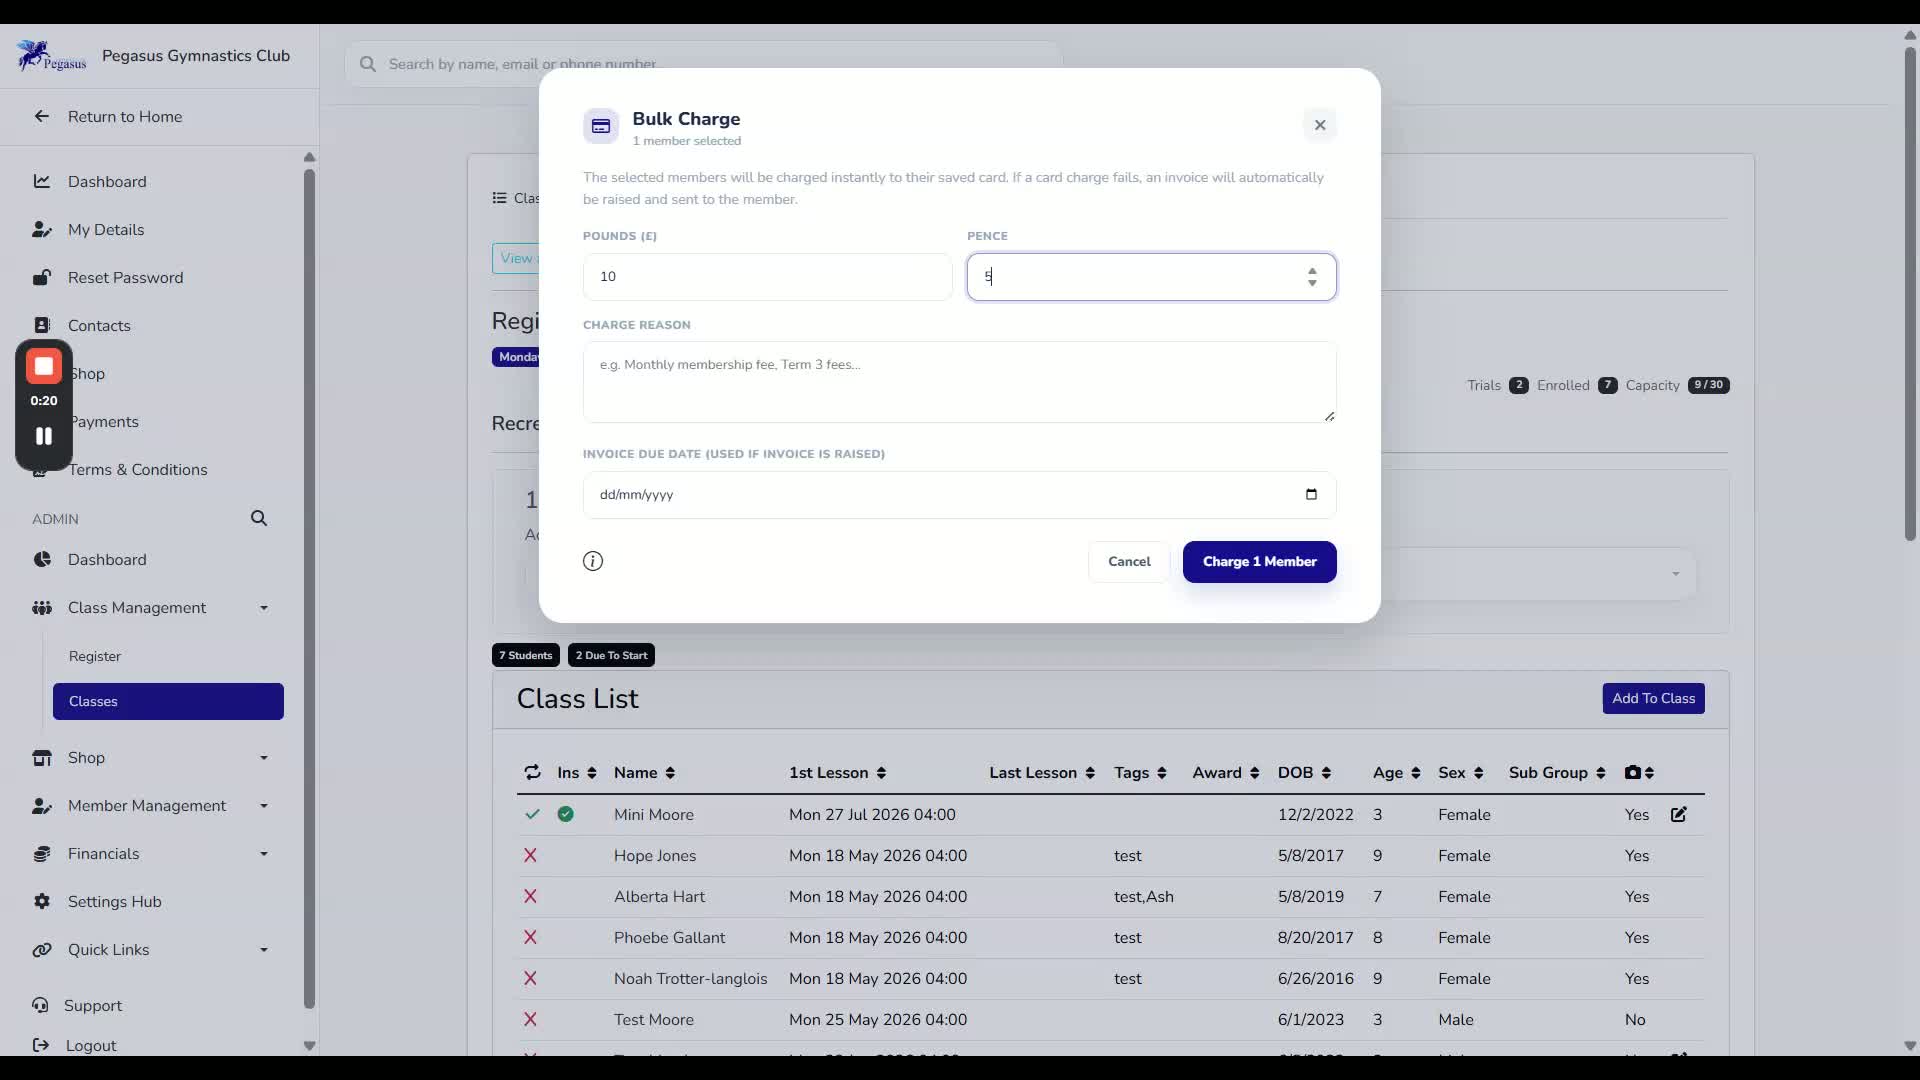Click the Pegasus logo
This screenshot has width=1920, height=1080.
coord(52,56)
